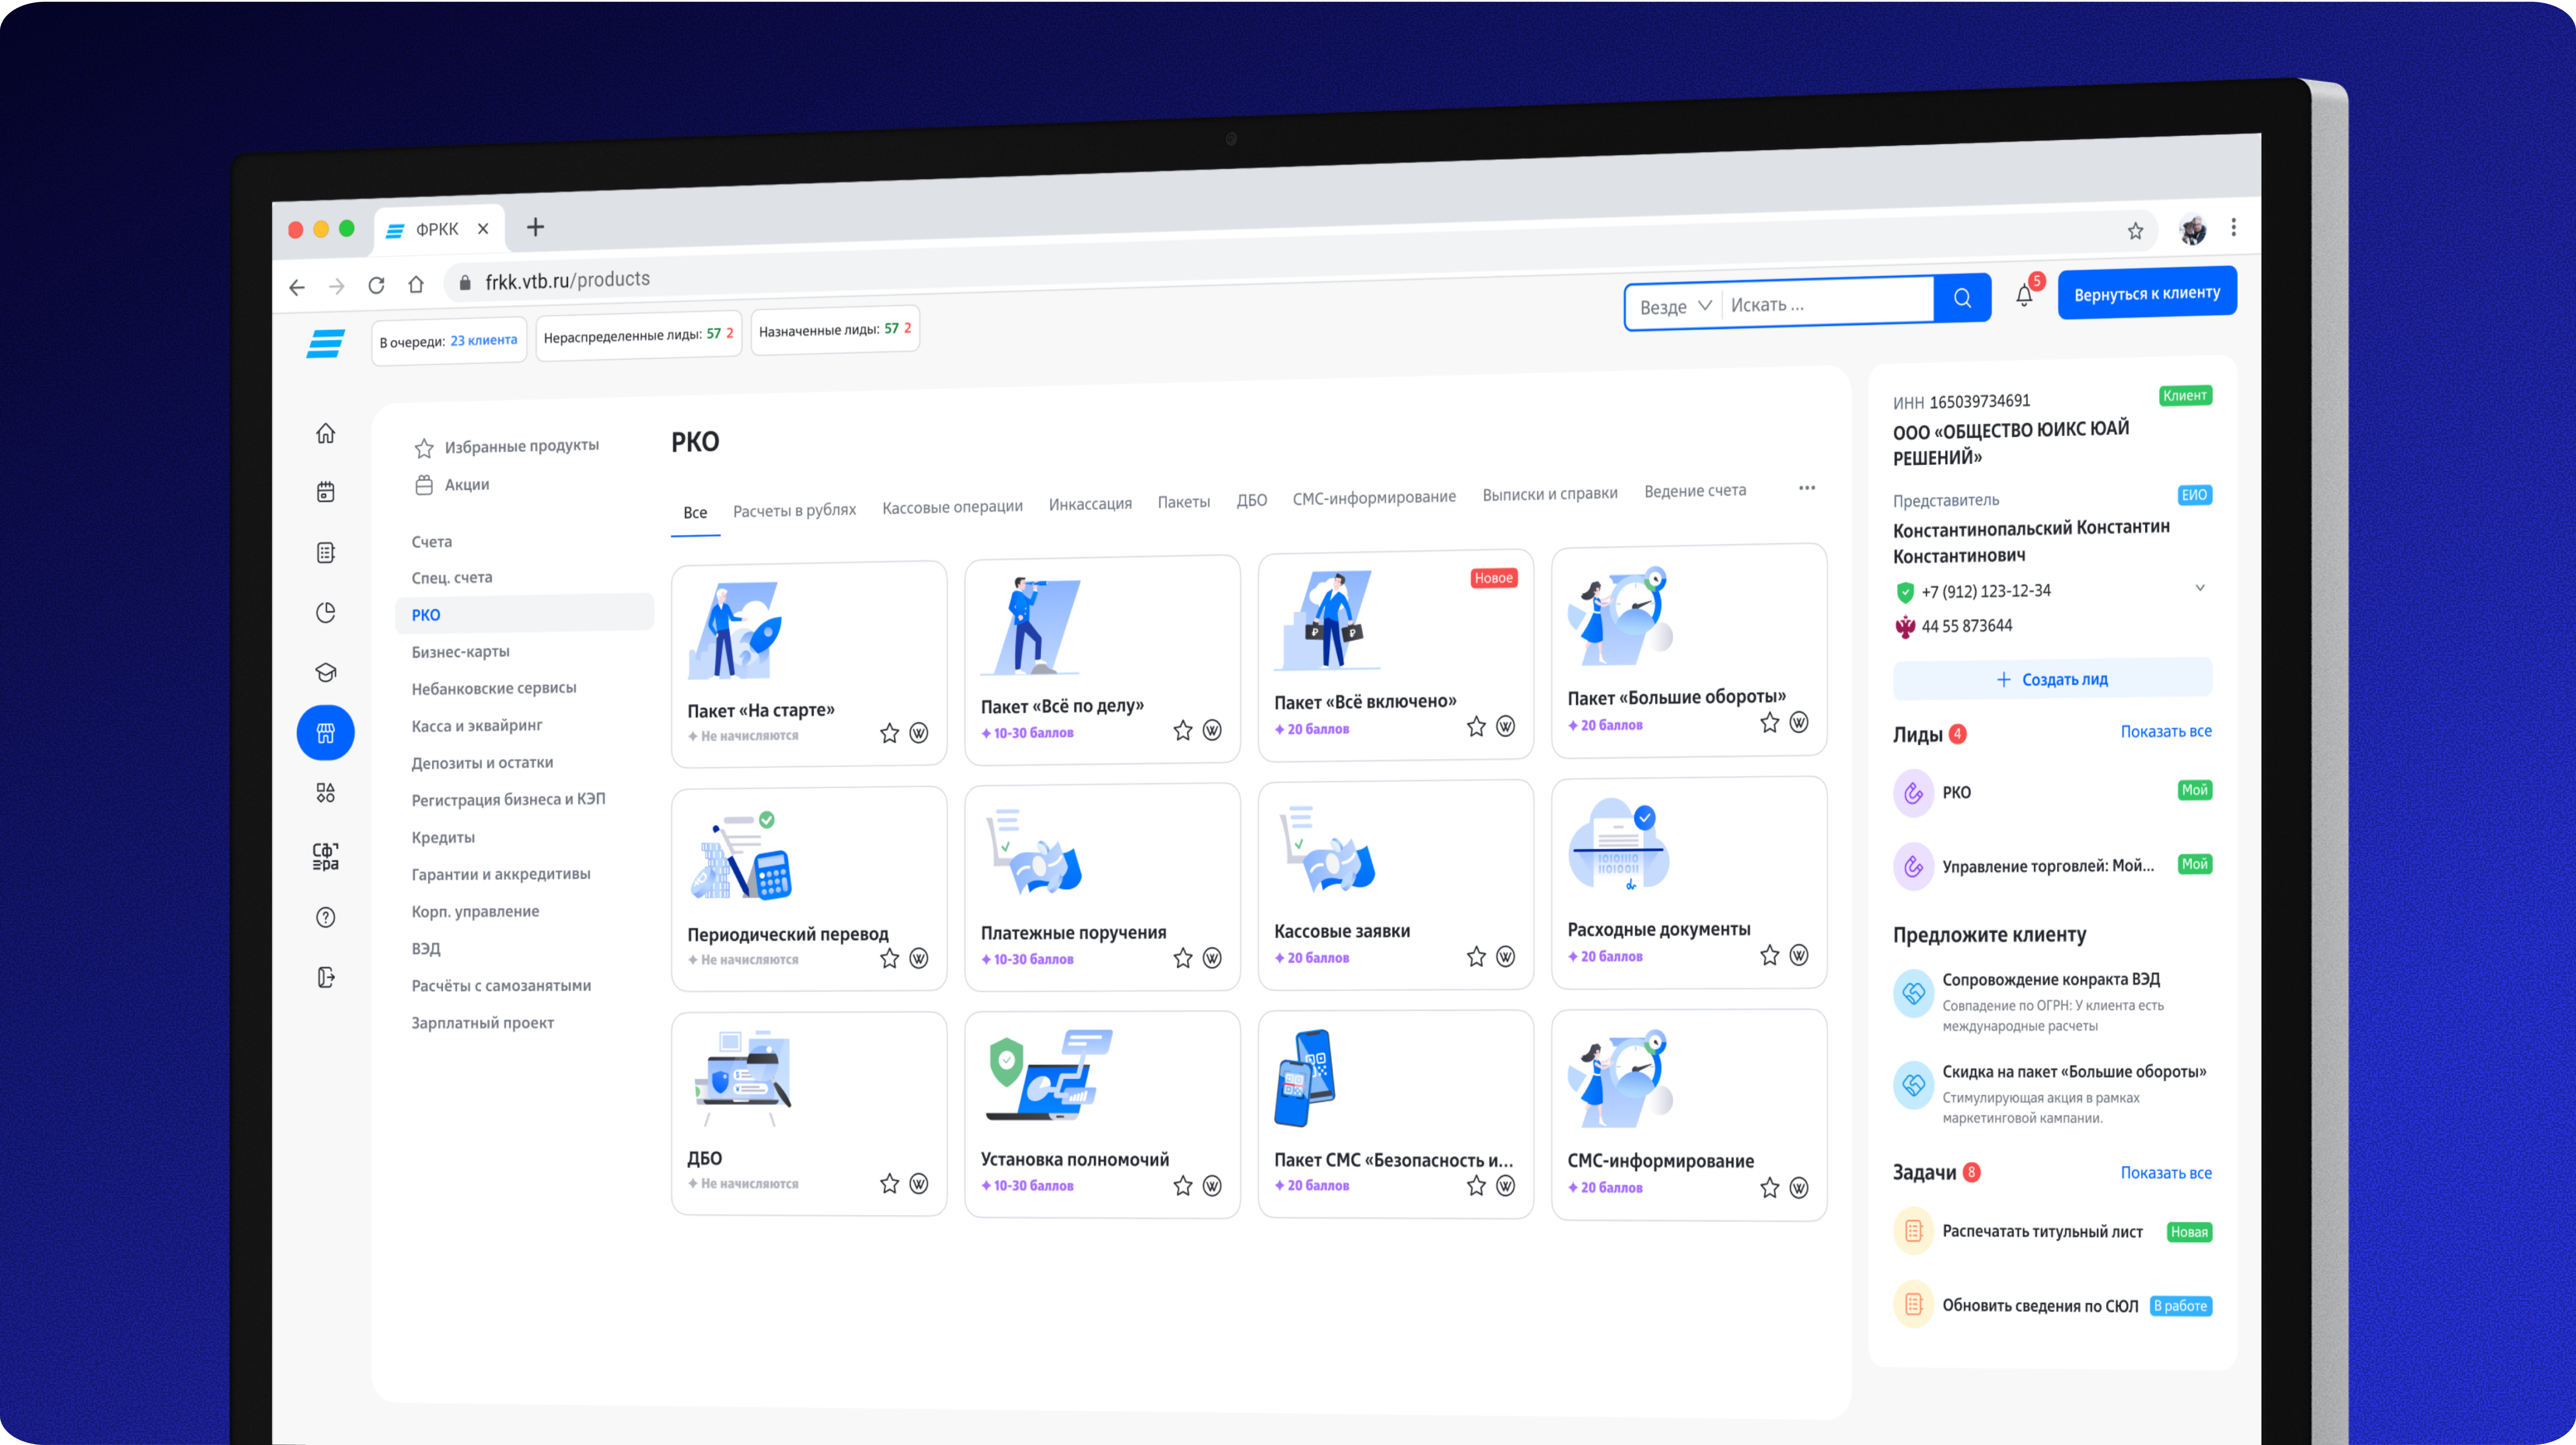Open browser profile avatar
Screen dimensions: 2576x1445
coord(2192,230)
